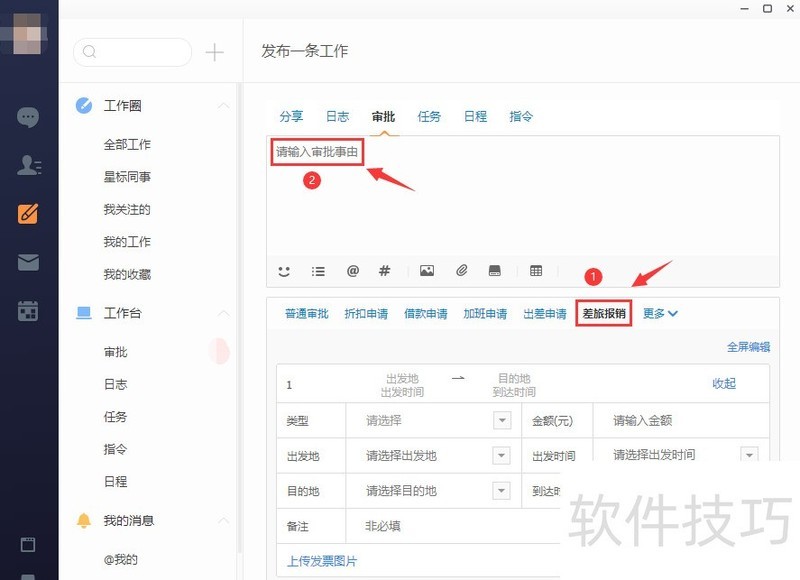This screenshot has height=580, width=800.
Task: Open the calendar icon in the sidebar
Action: pyautogui.click(x=28, y=310)
